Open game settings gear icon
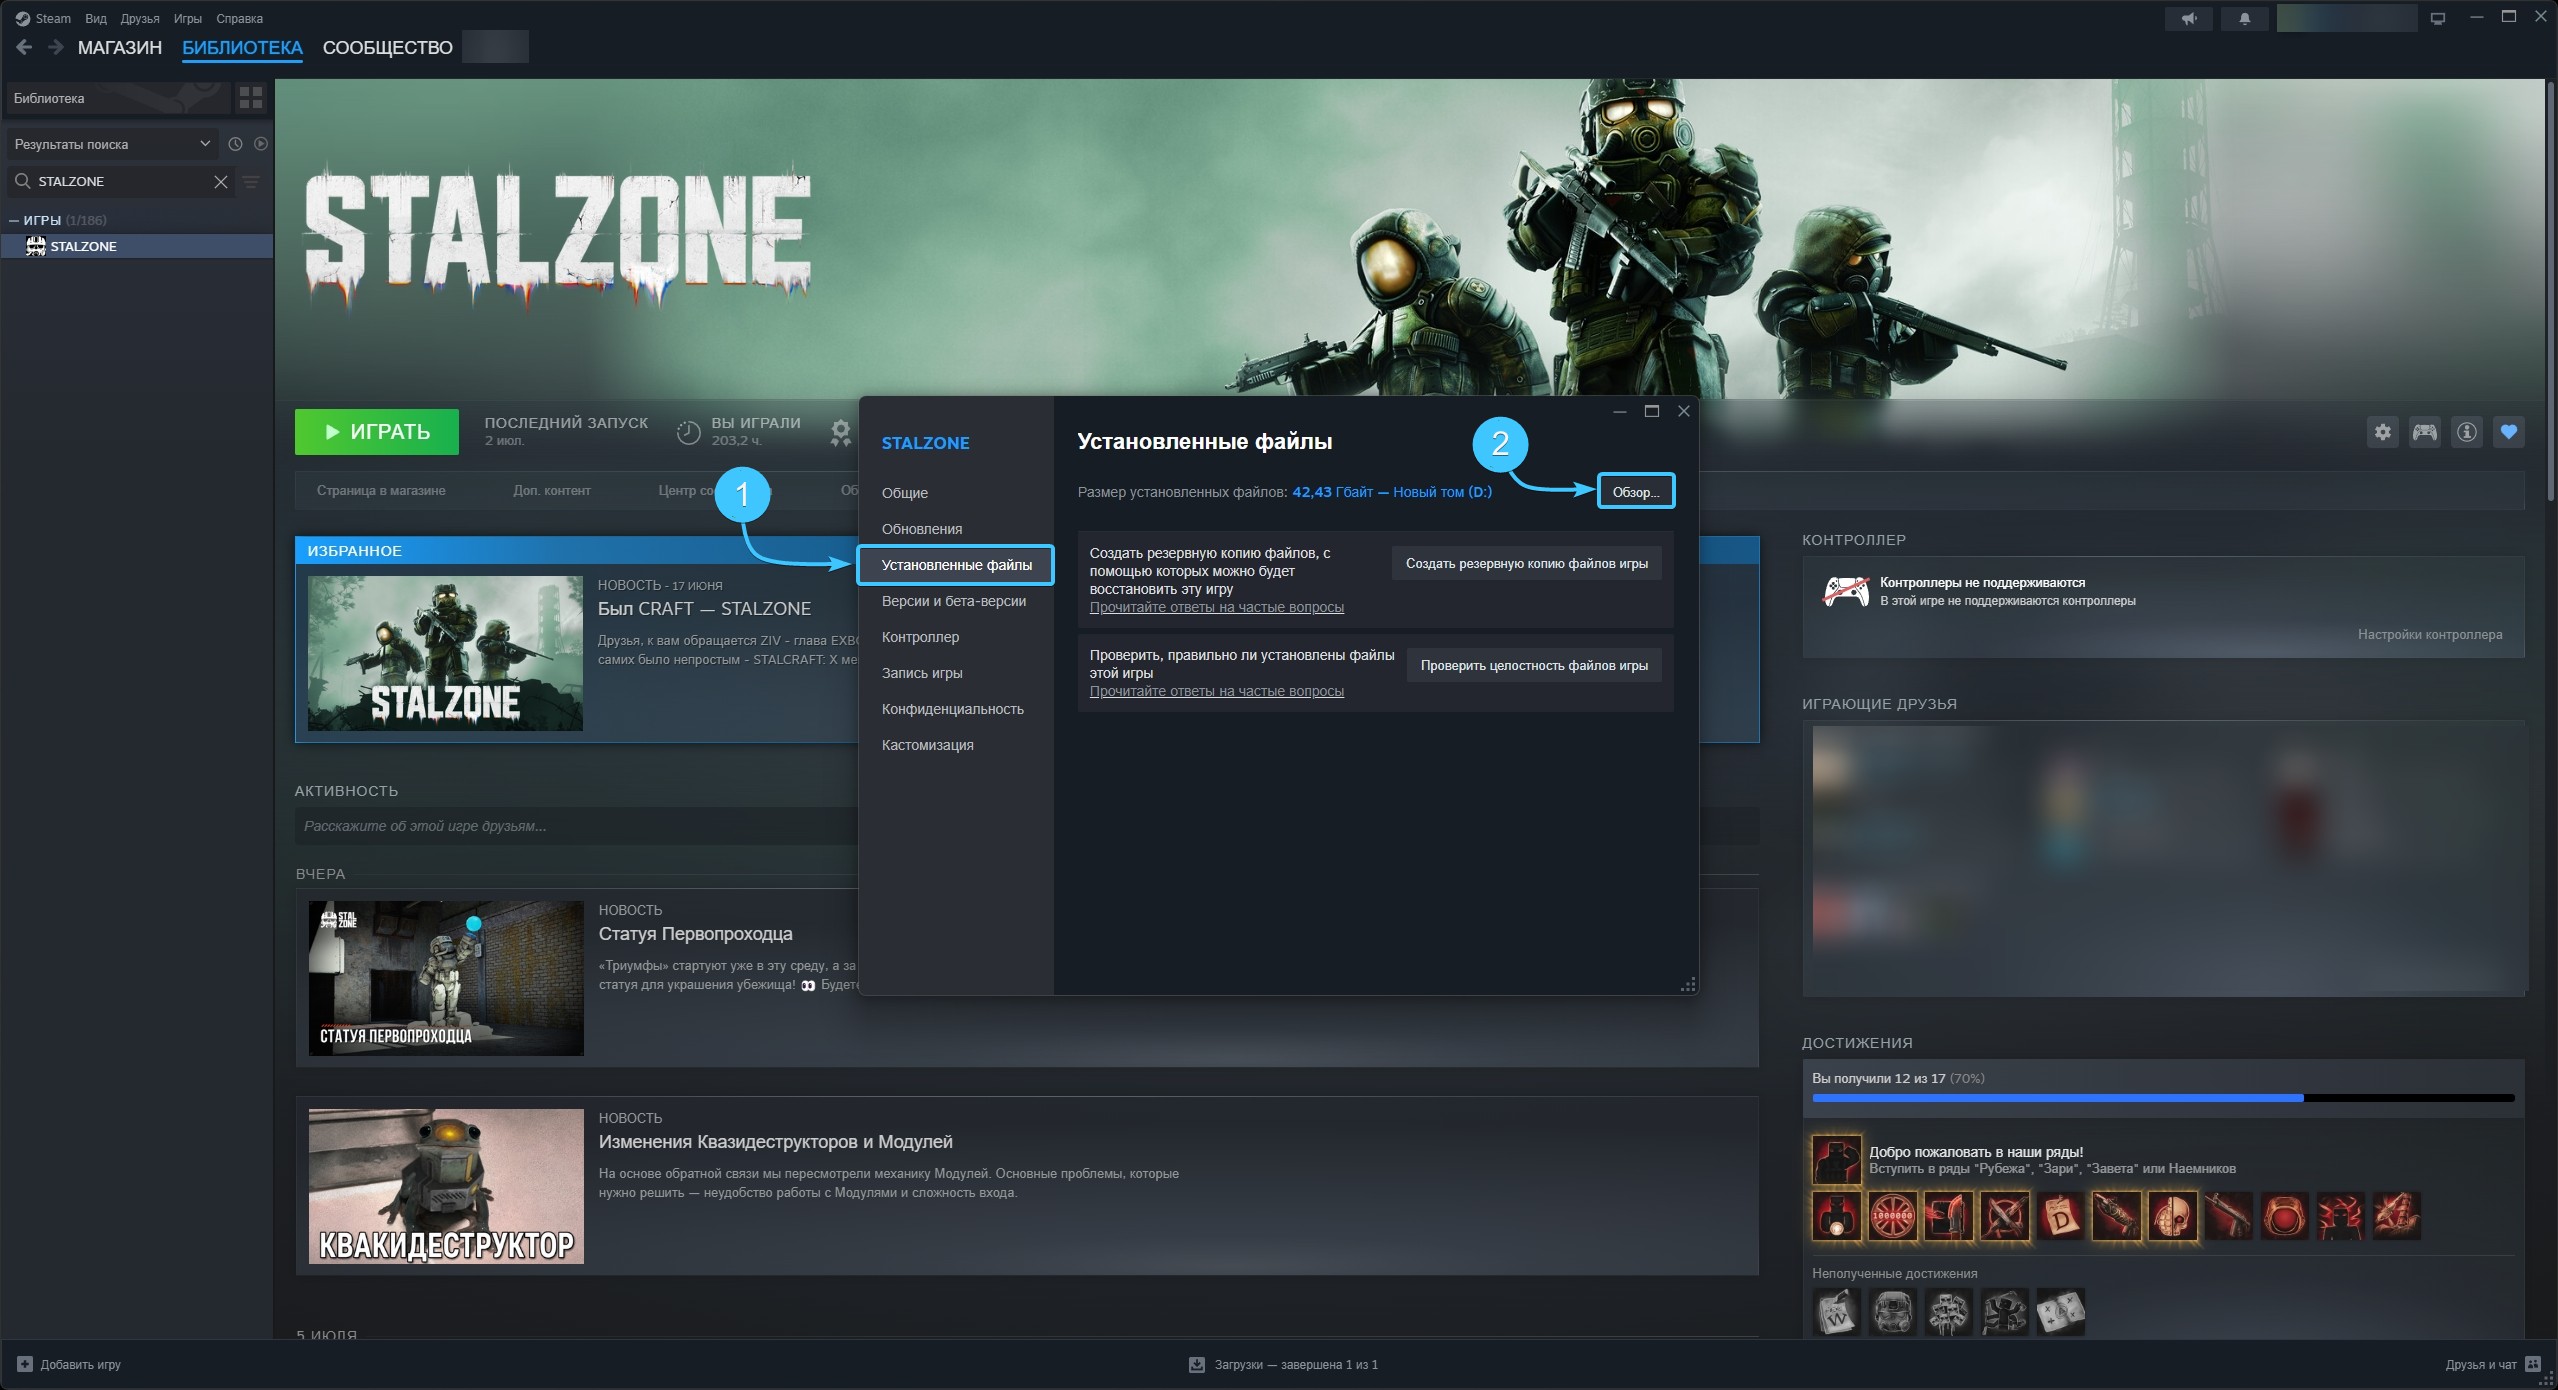The image size is (2558, 1390). pyautogui.click(x=2383, y=432)
